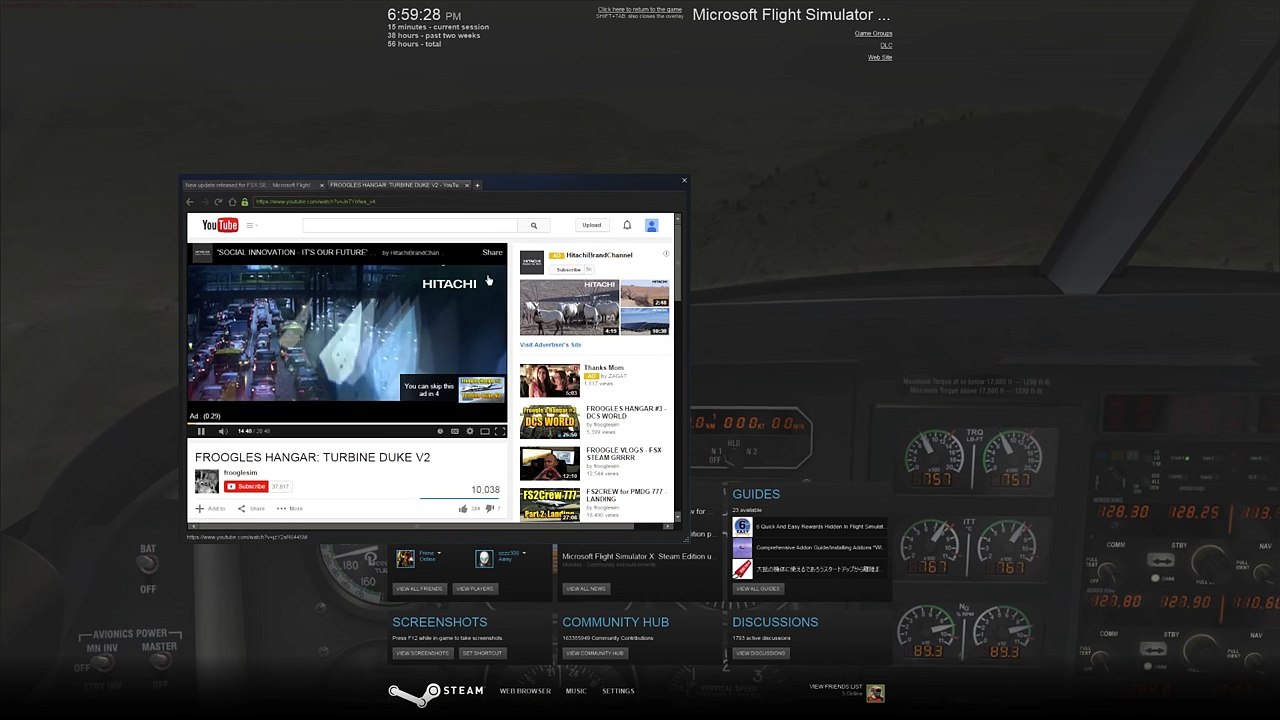The width and height of the screenshot is (1280, 720).
Task: Go forward in the Steam overlay browser
Action: [204, 202]
